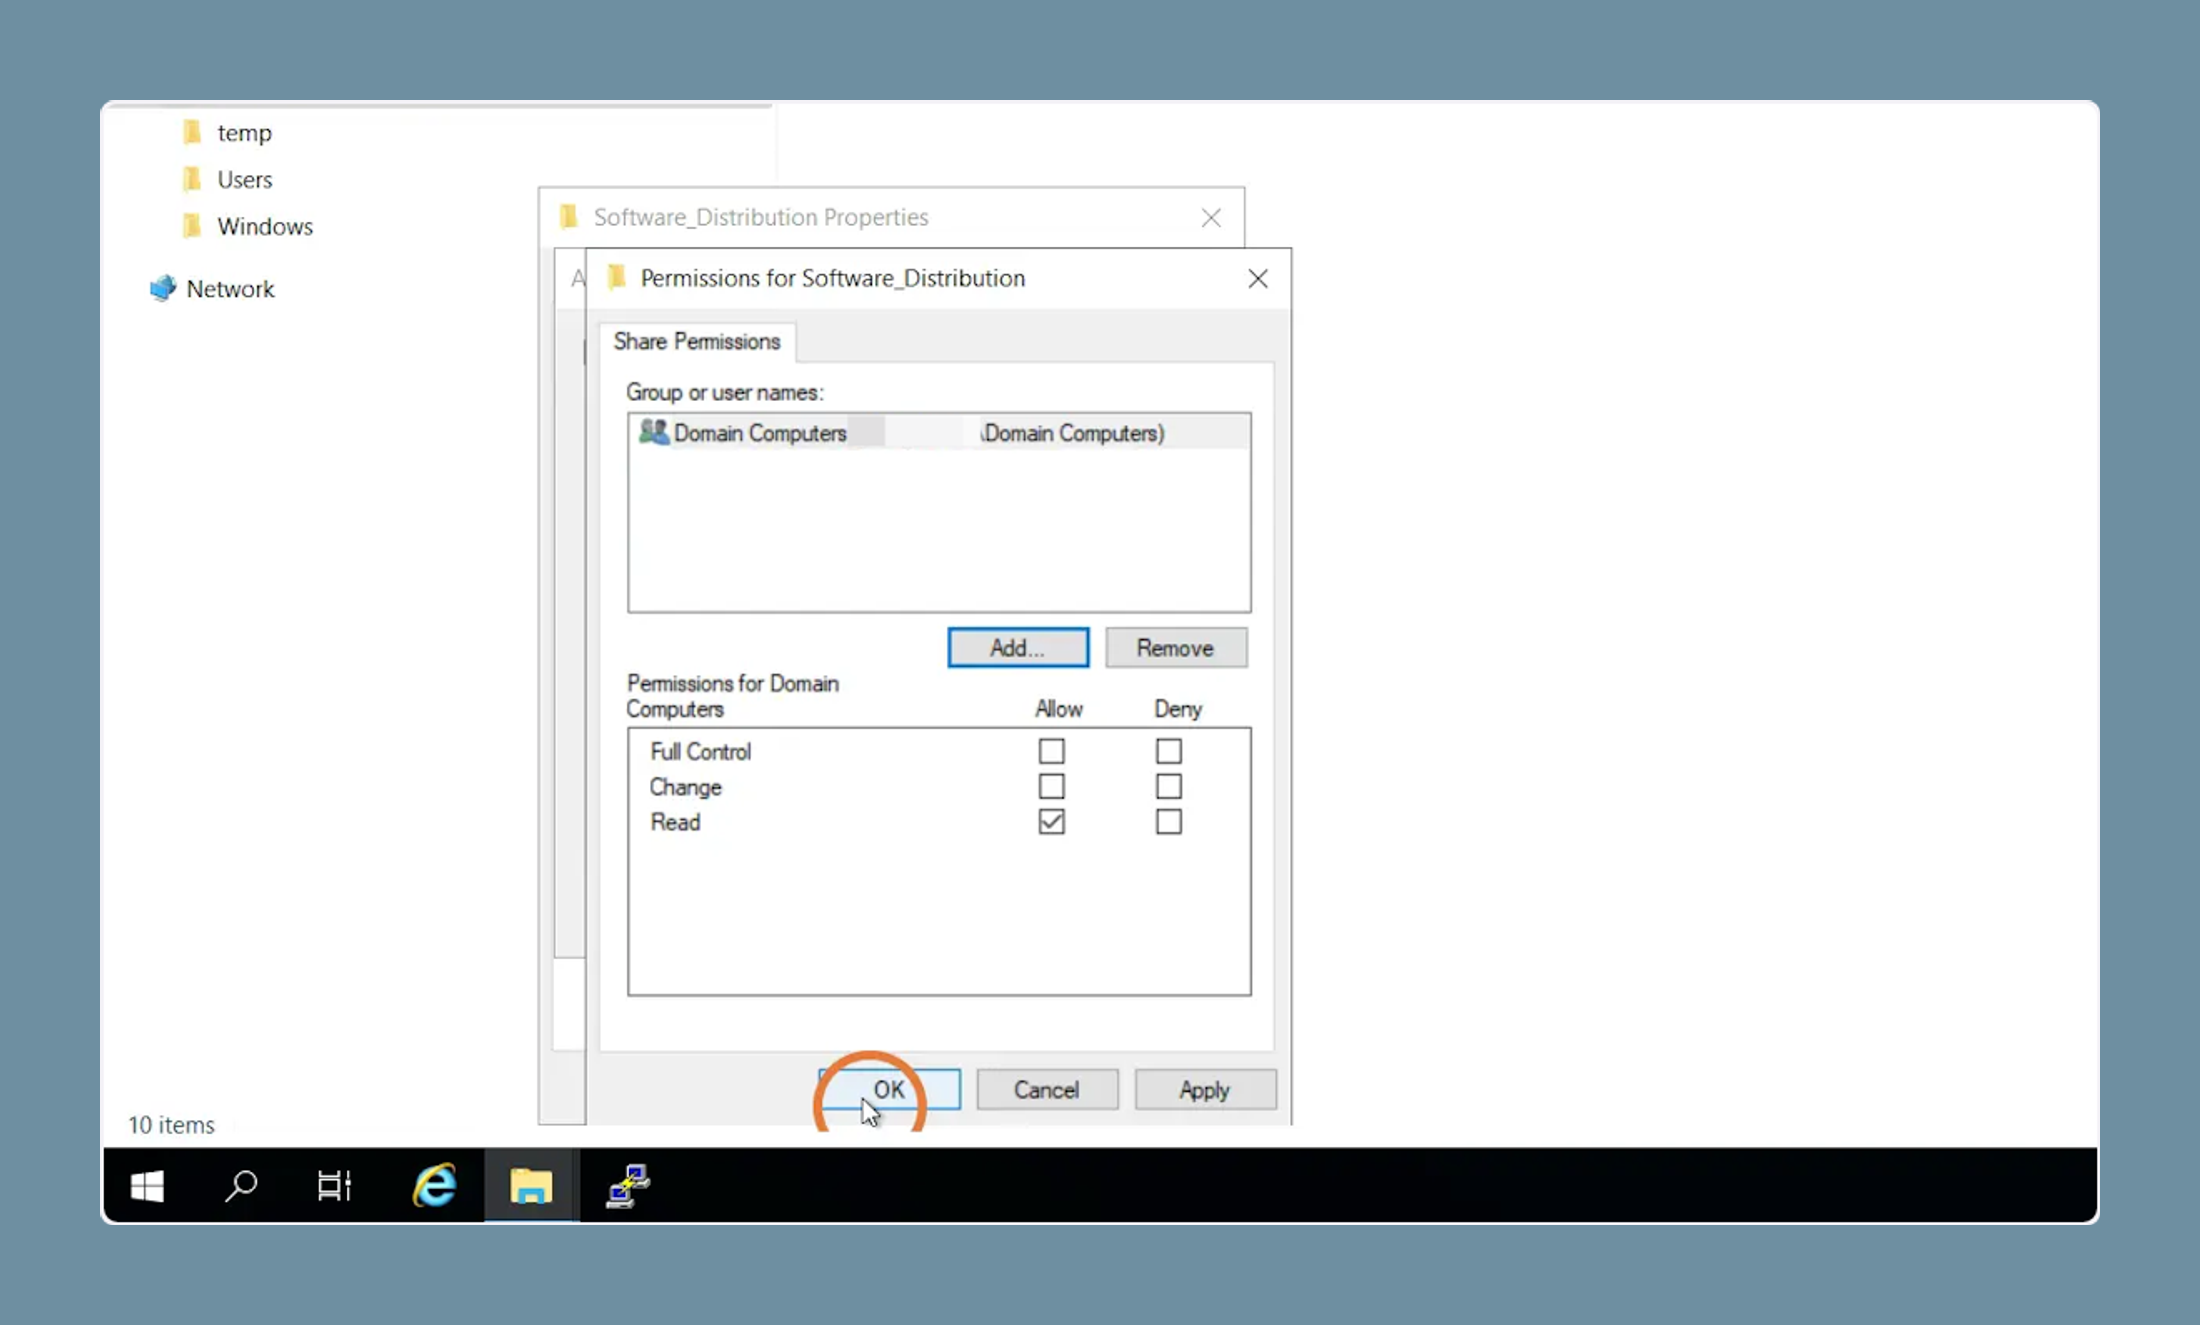
Task: Open taskbar Search
Action: pyautogui.click(x=241, y=1186)
